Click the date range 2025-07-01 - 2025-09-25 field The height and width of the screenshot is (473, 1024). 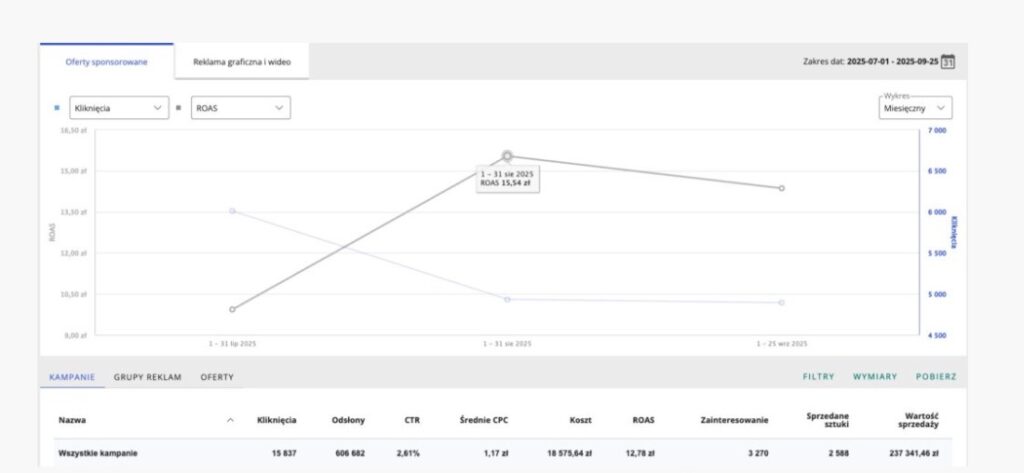click(x=891, y=61)
